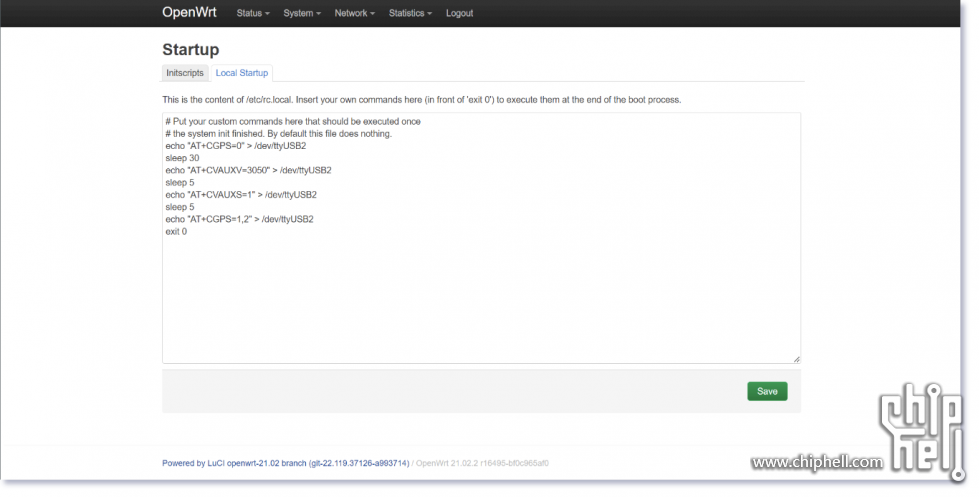Click the AT+CGPS=1,2 command line
Viewport: 979px width, 497px height.
pos(240,219)
